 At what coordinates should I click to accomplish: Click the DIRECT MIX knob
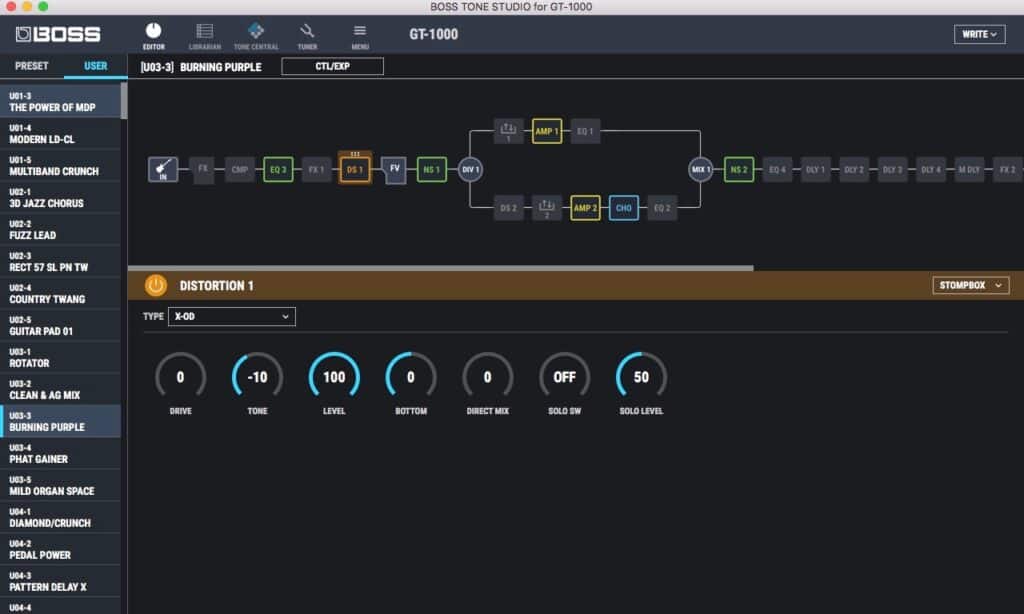487,377
